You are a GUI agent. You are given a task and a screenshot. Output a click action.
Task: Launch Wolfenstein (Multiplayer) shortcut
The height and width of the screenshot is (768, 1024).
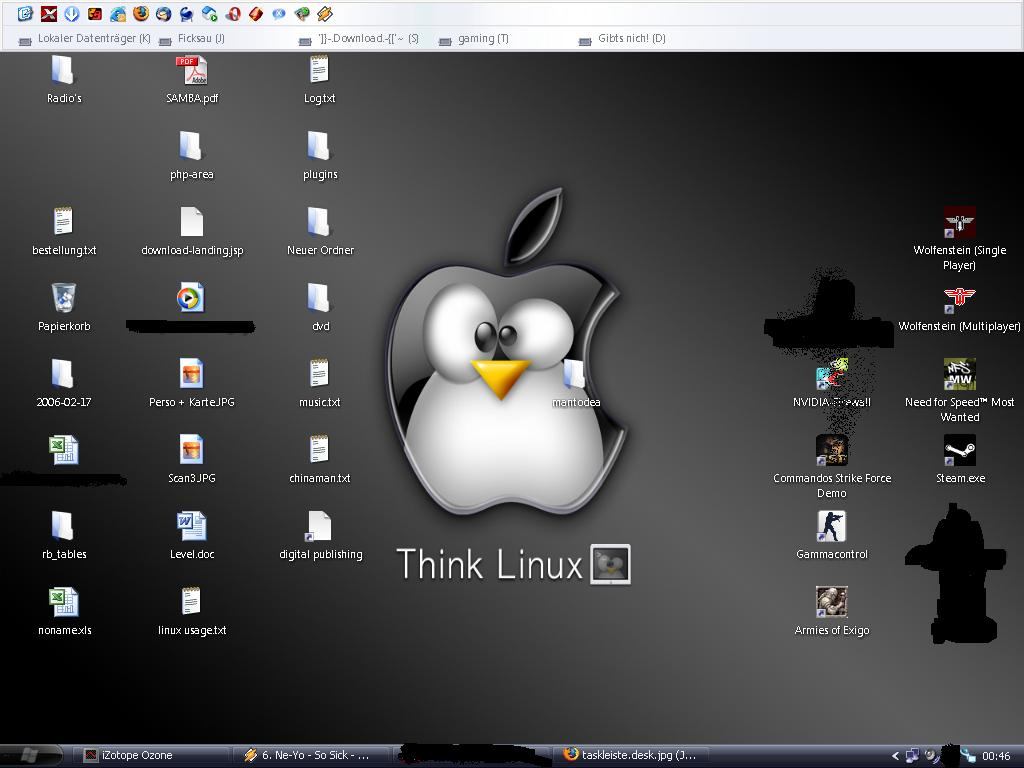[959, 308]
